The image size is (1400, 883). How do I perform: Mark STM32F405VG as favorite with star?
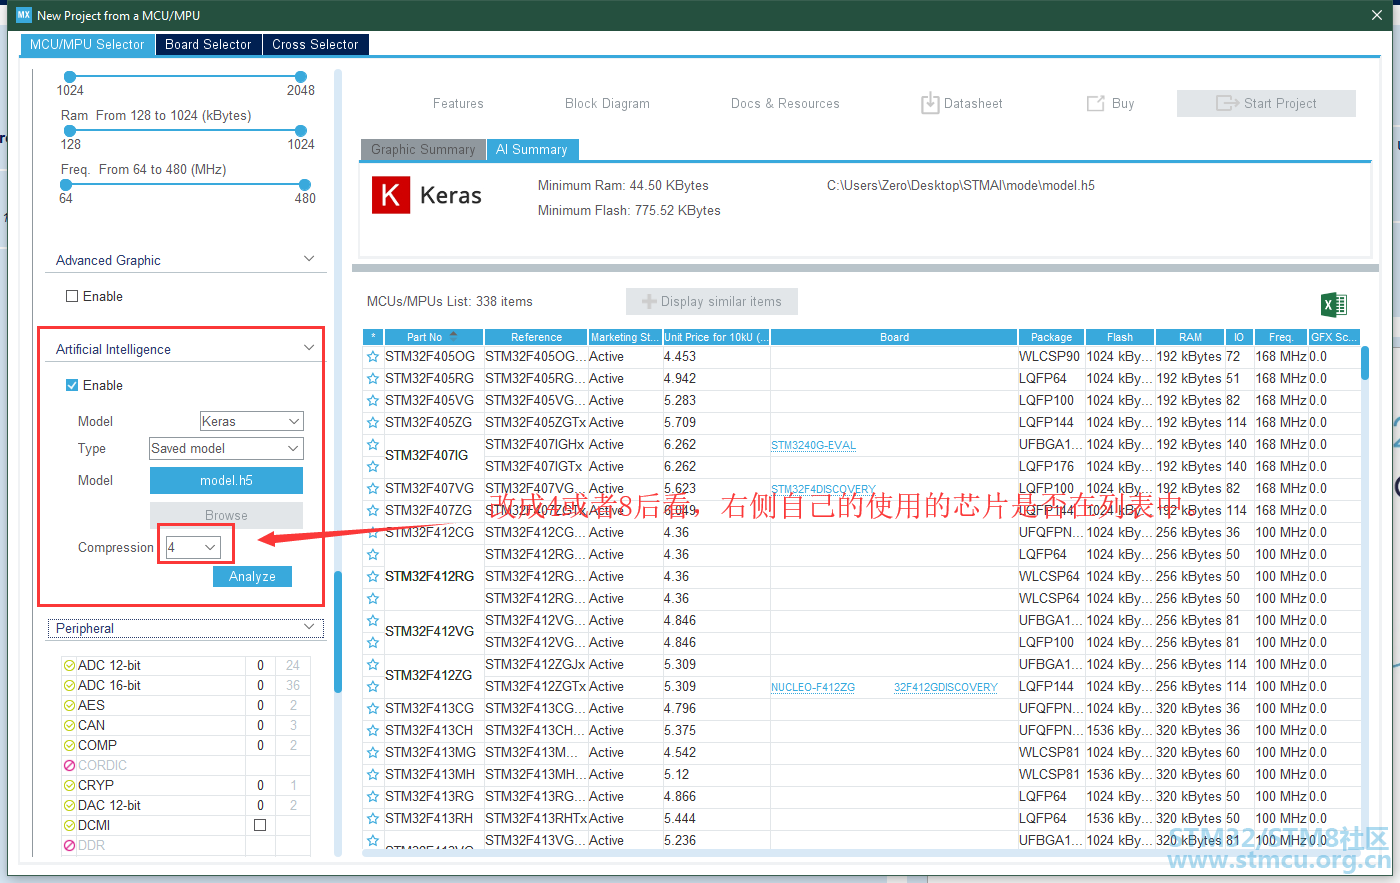tap(373, 401)
